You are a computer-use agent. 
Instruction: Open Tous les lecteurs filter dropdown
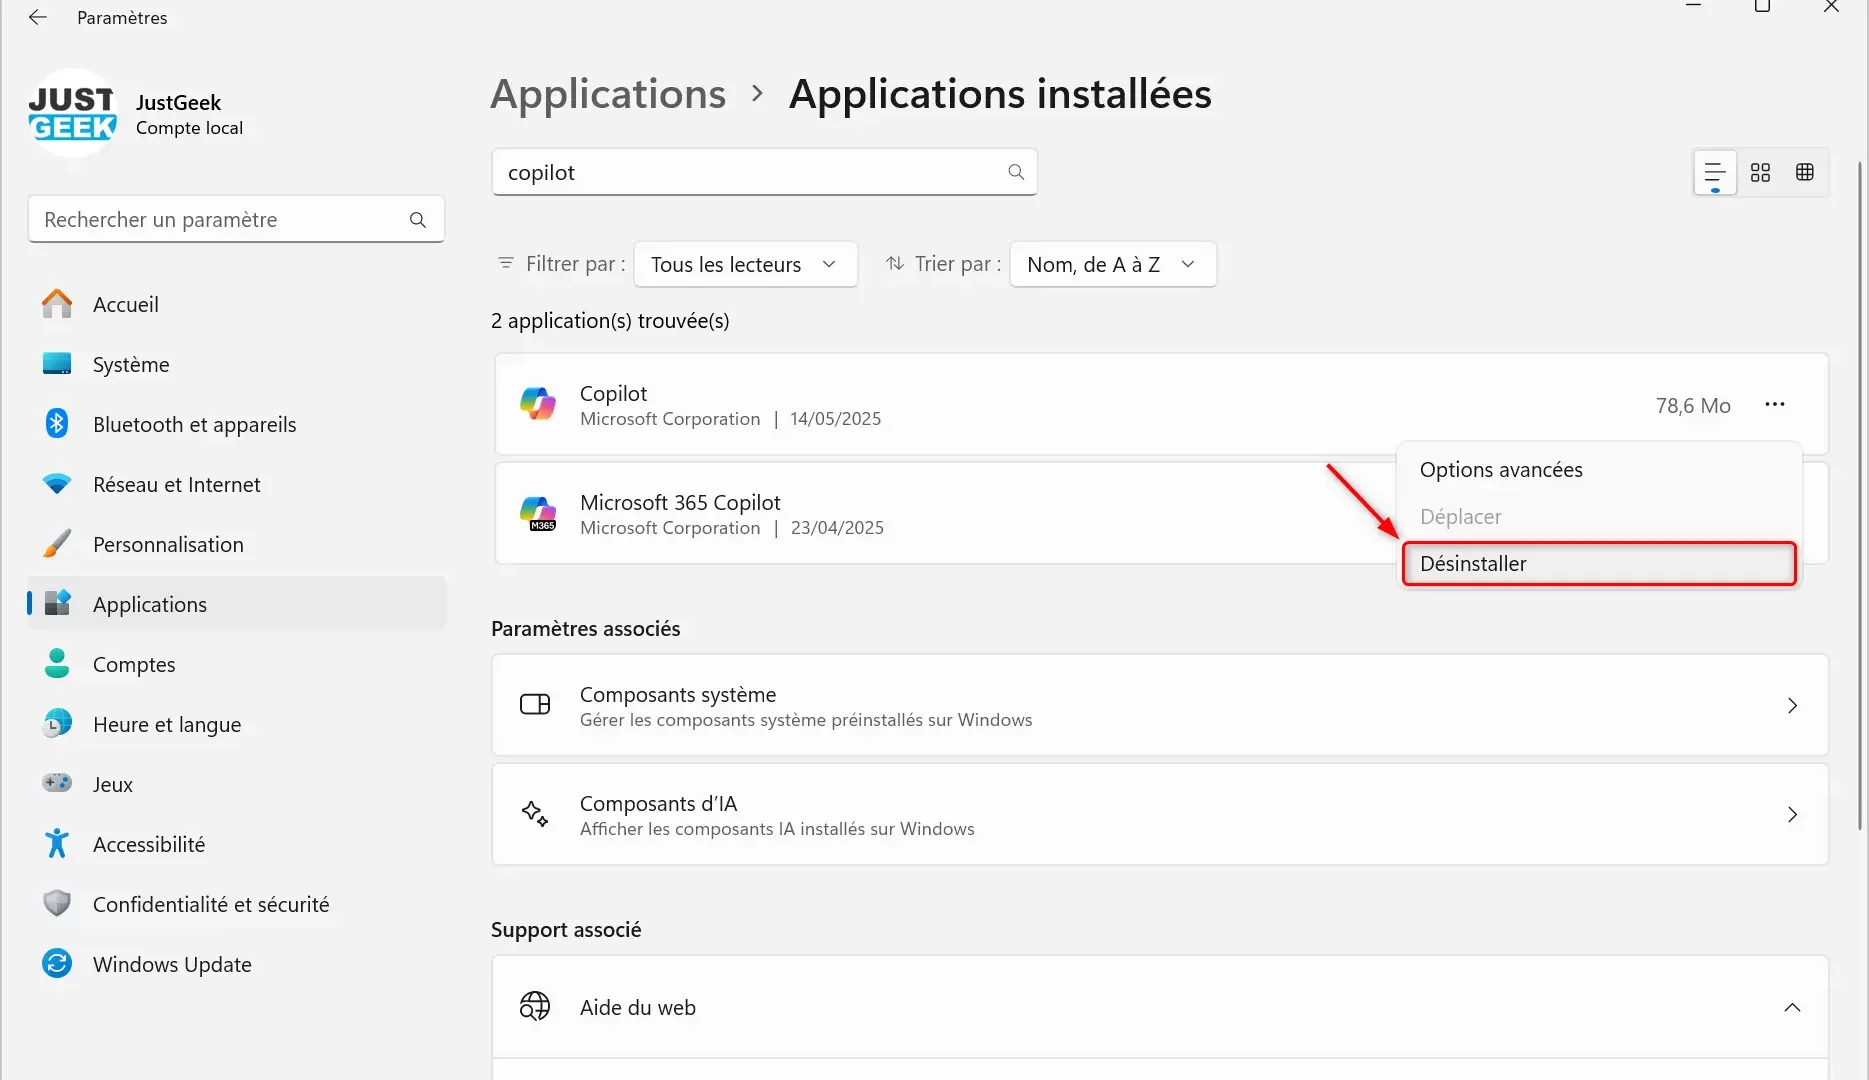pyautogui.click(x=745, y=264)
